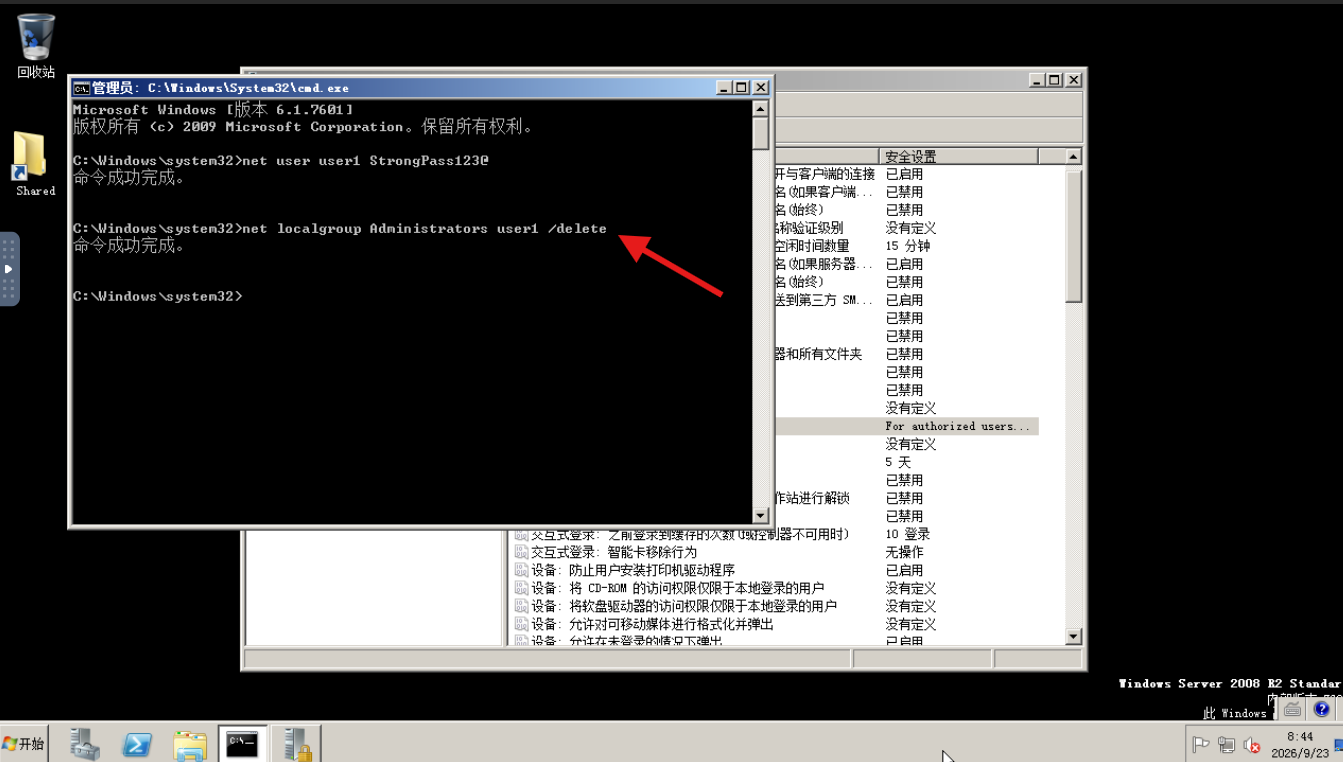Open Server Manager from the taskbar
Viewport: 1343px width, 762px height.
click(85, 744)
